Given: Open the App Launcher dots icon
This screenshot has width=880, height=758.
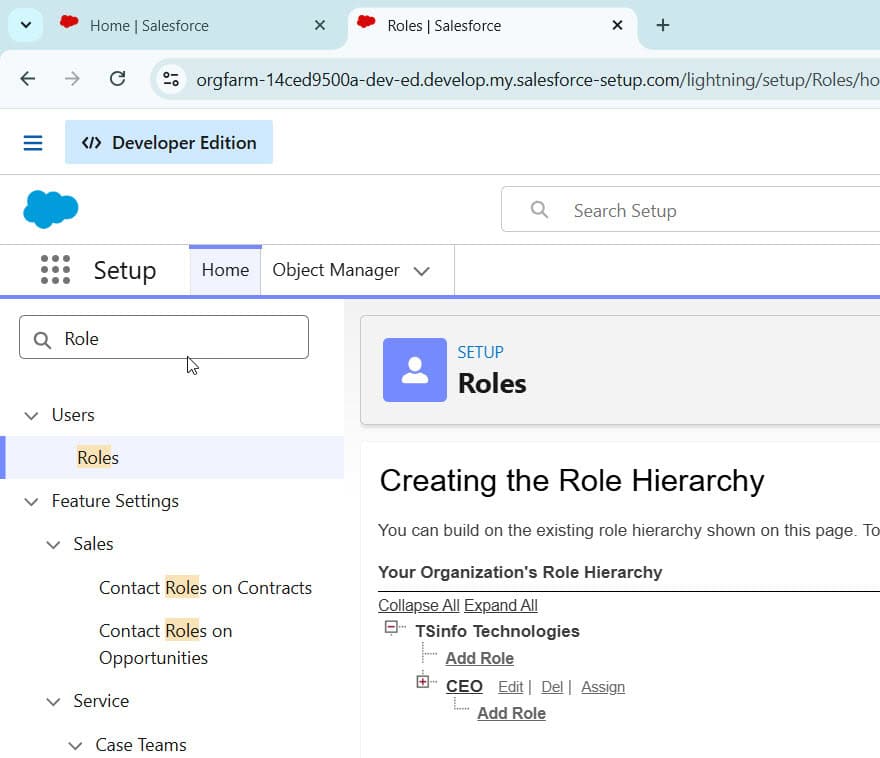Looking at the screenshot, I should click(56, 270).
